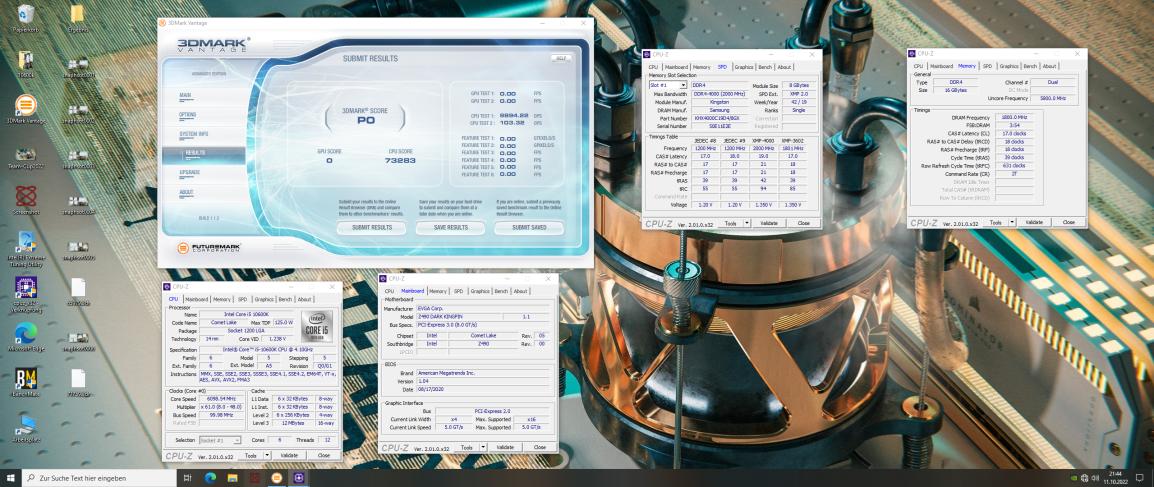
Task: Click the Save Results button in 3DMark
Action: click(x=450, y=228)
